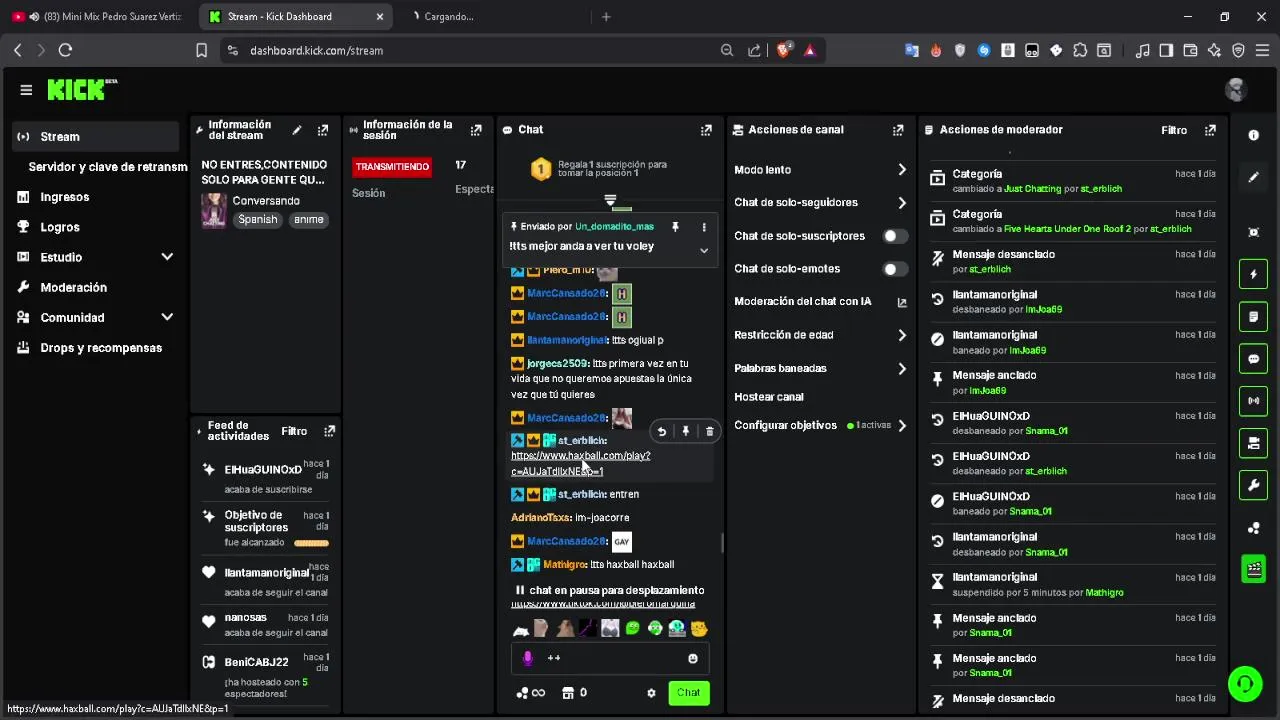
Task: Reply to st_erblich's message with arrow icon
Action: click(661, 431)
